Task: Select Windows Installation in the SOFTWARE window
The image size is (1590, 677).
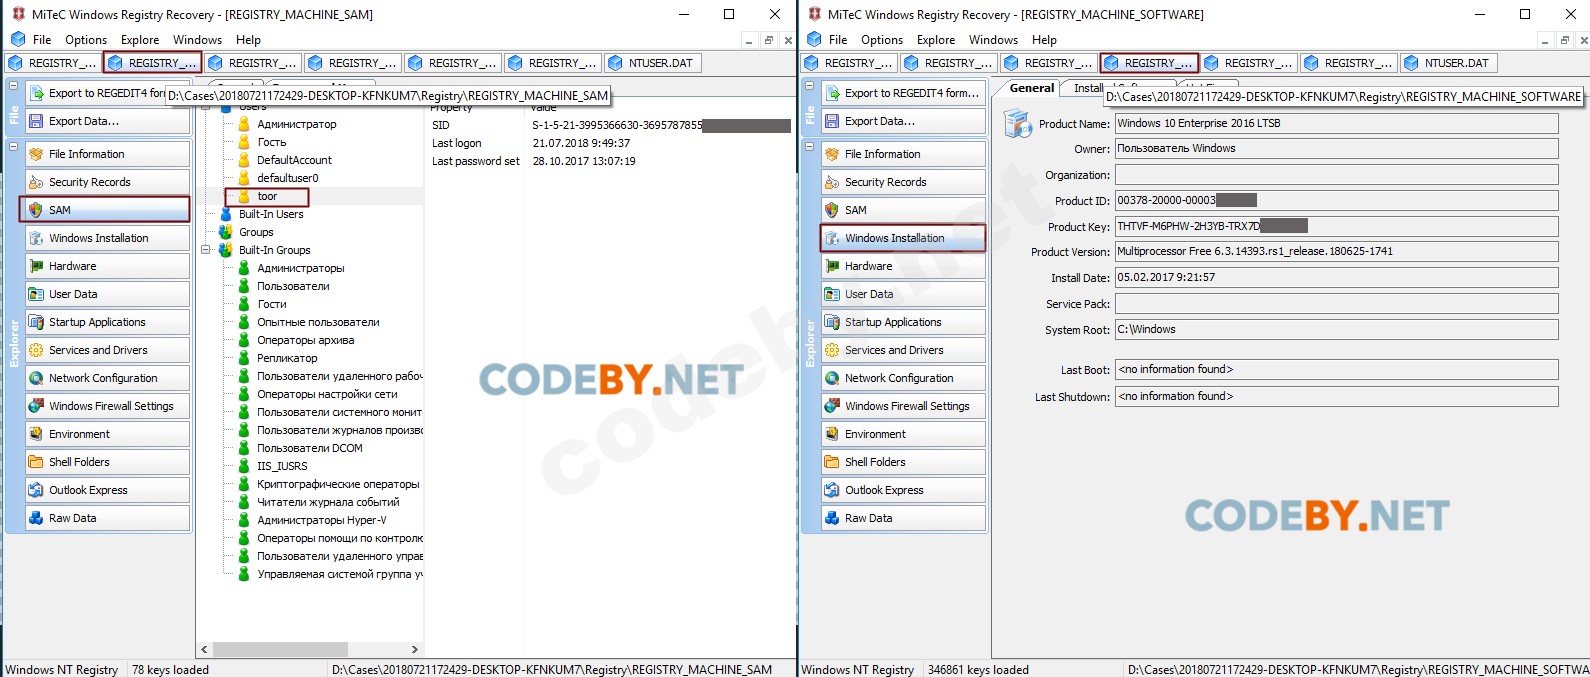Action: [x=901, y=238]
